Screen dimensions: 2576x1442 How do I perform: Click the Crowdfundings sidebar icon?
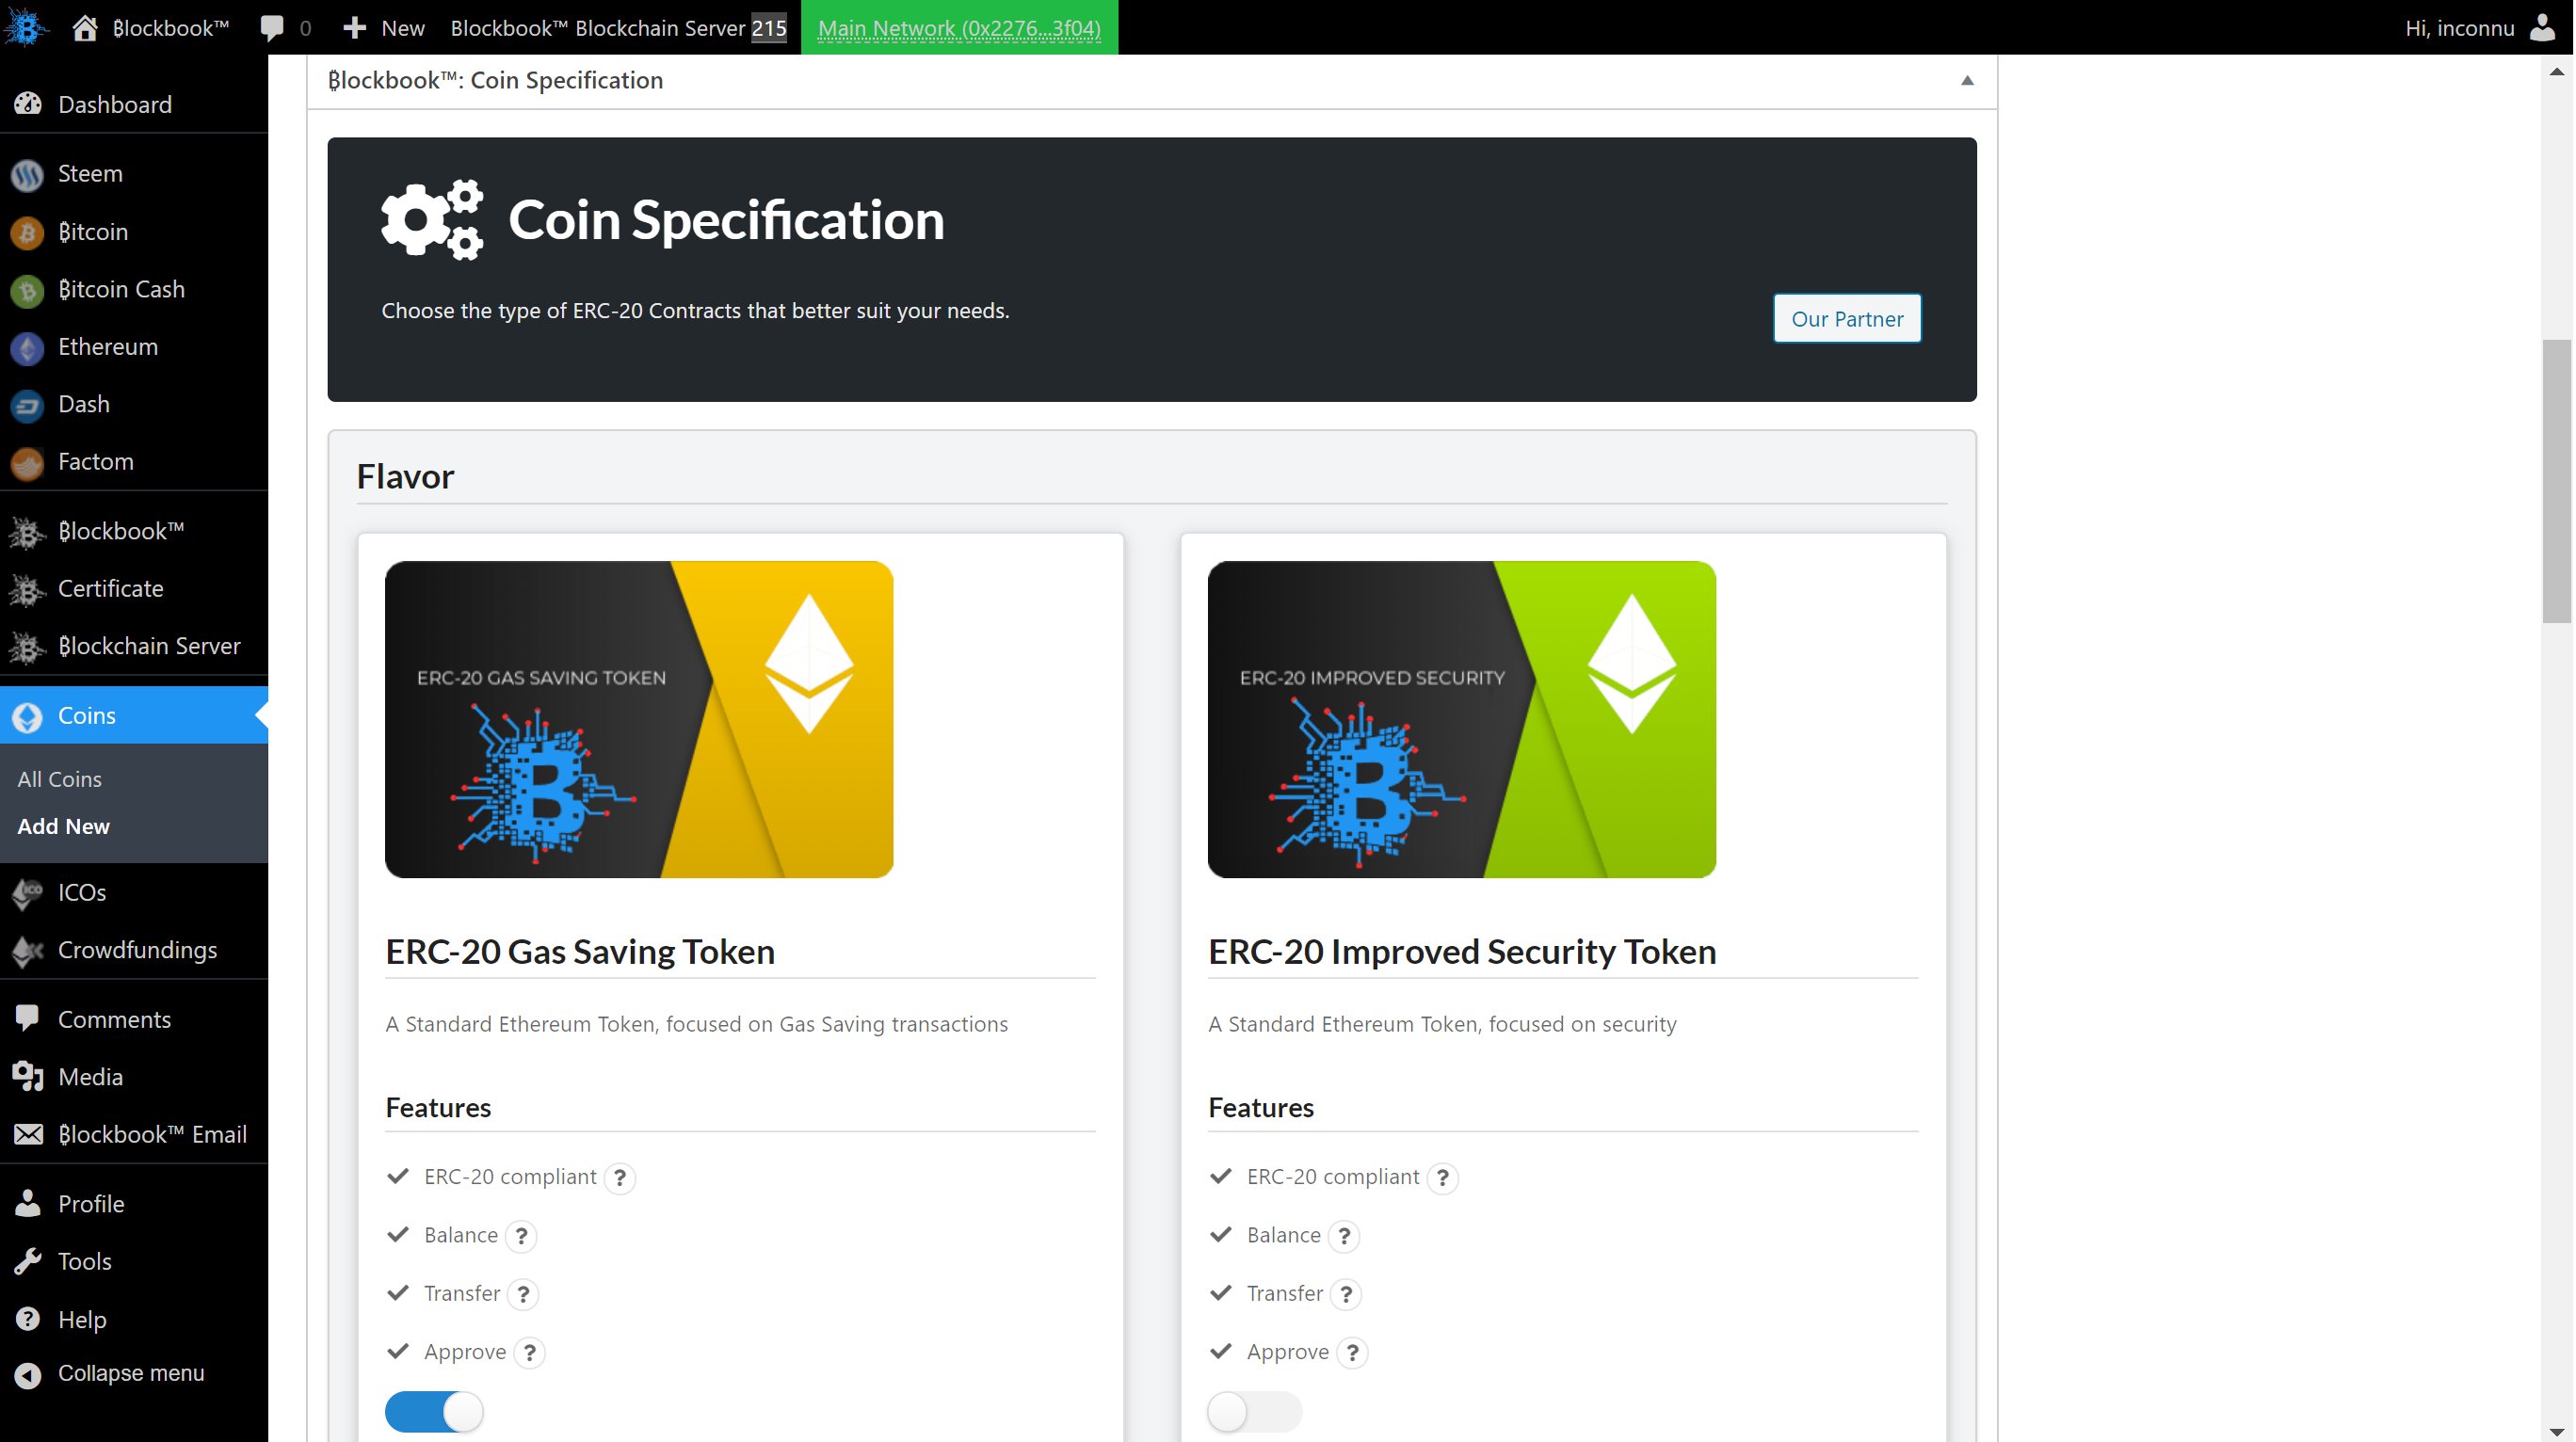[28, 950]
